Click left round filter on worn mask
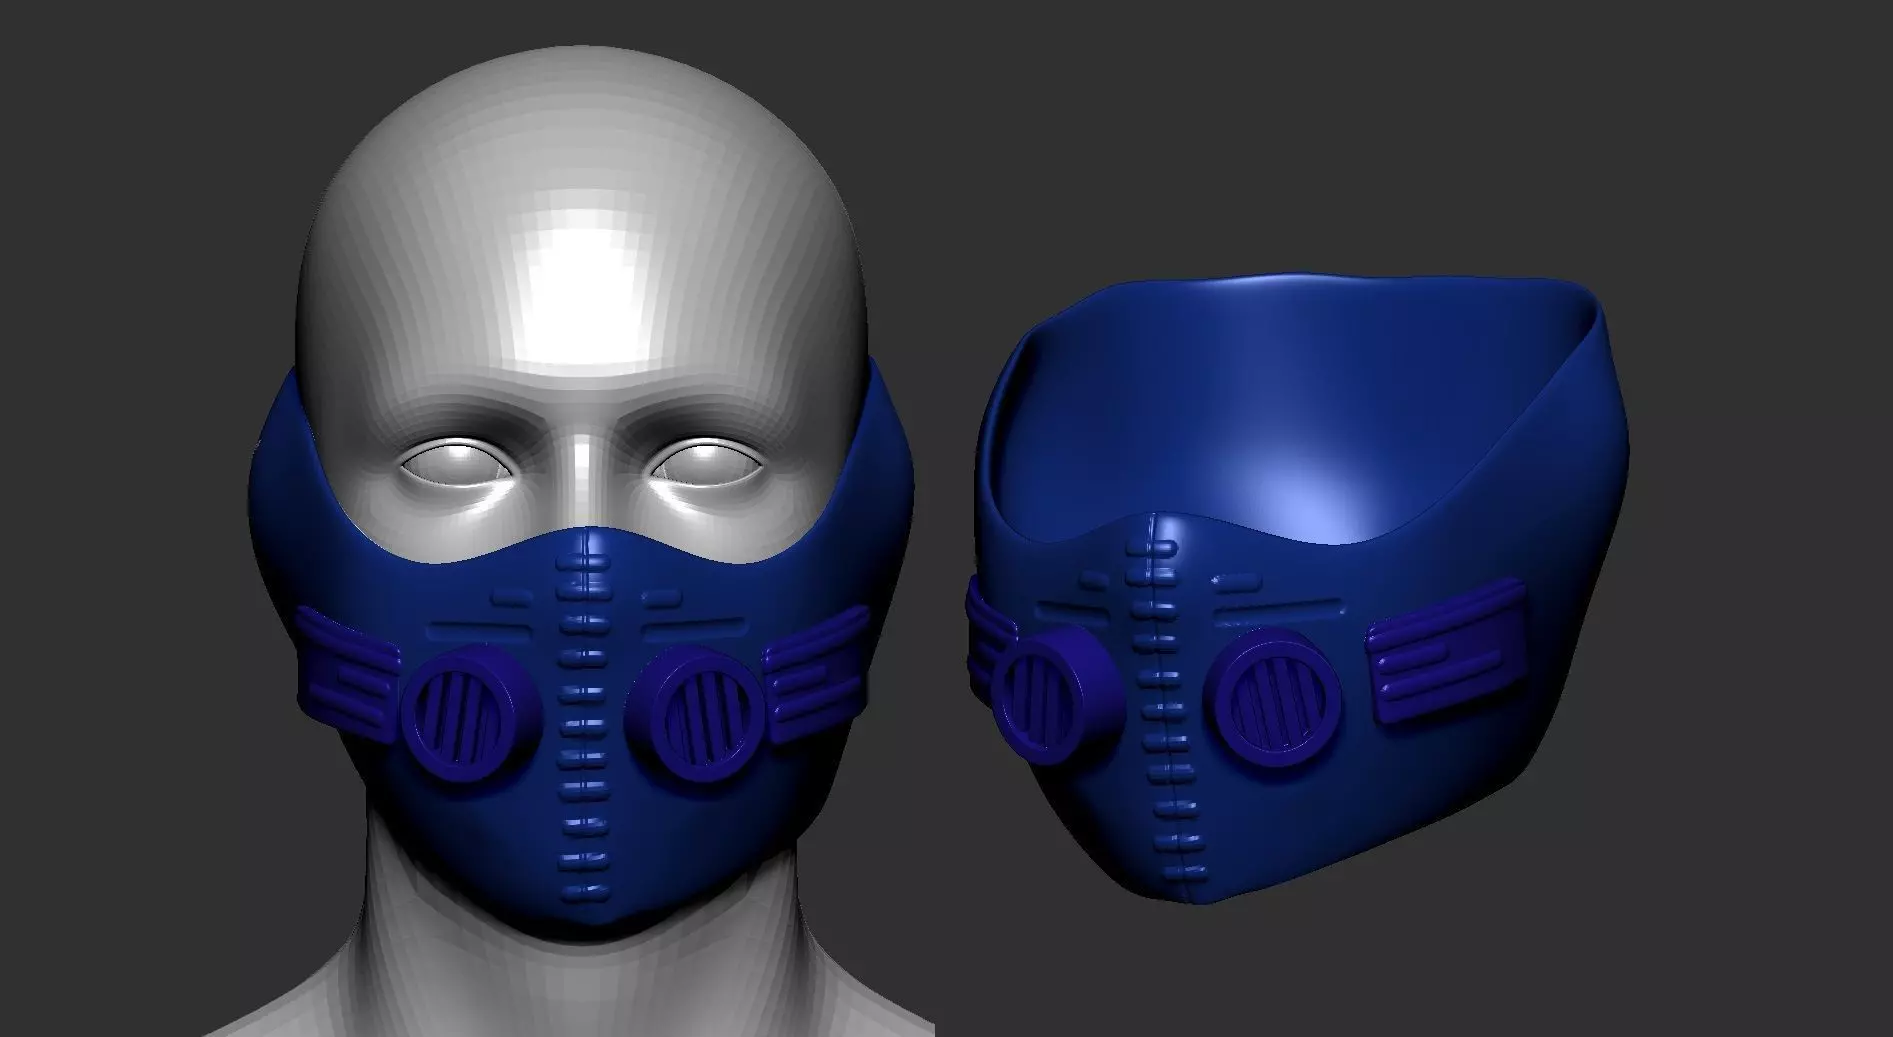1893x1037 pixels. click(x=471, y=714)
